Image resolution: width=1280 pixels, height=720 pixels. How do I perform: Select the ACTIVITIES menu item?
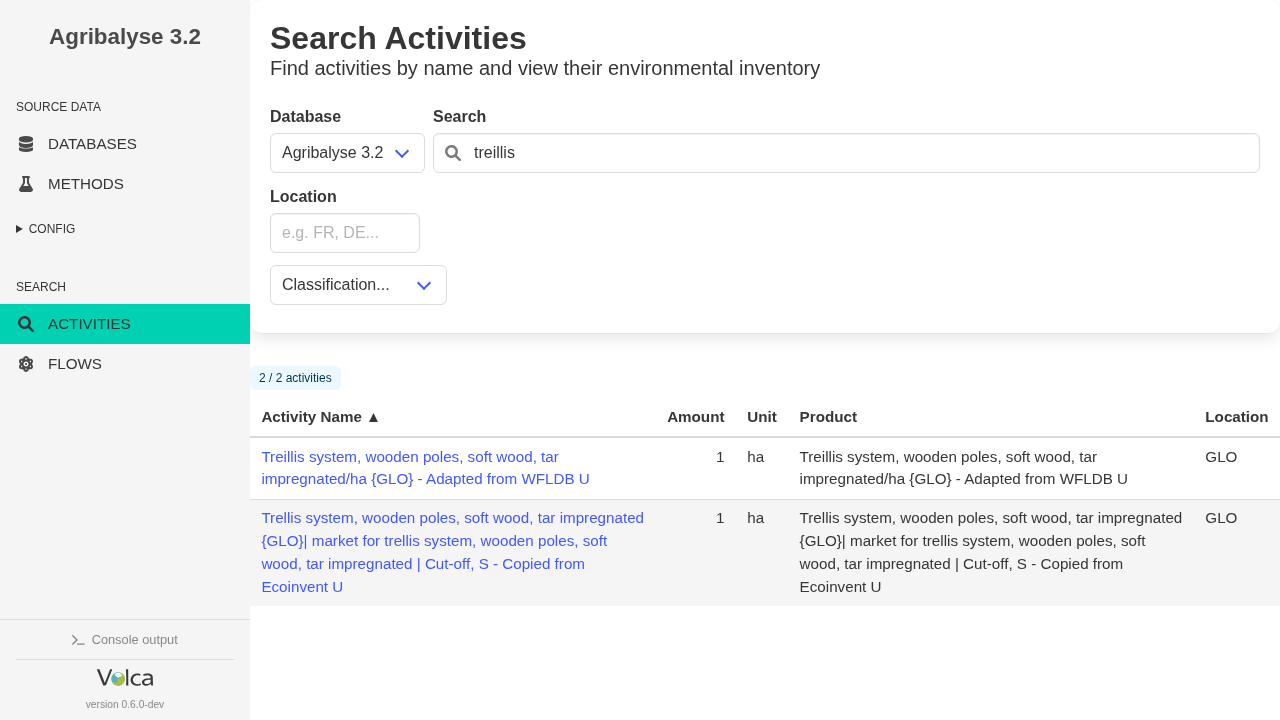coord(125,324)
